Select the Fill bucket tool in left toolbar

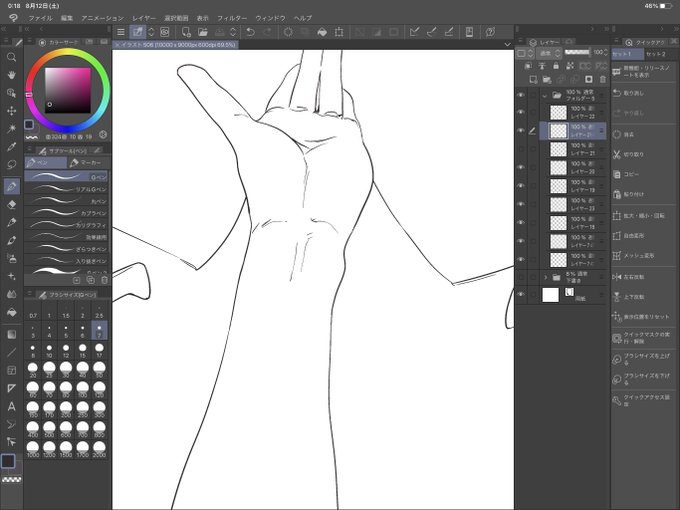11,312
